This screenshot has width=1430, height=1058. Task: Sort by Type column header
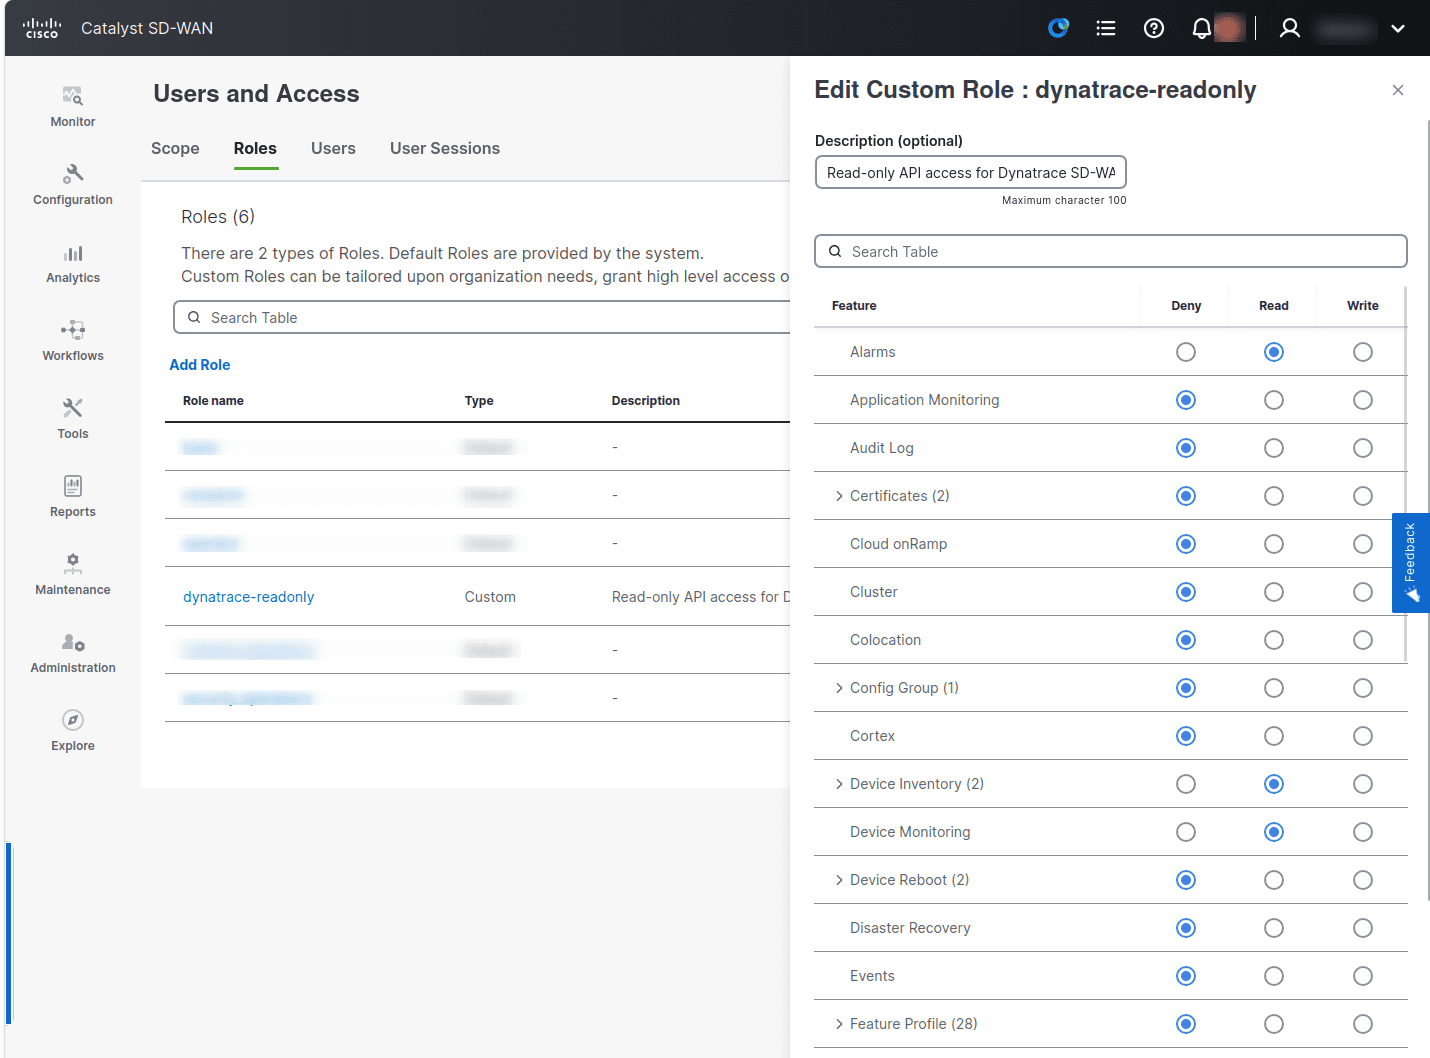coord(479,401)
